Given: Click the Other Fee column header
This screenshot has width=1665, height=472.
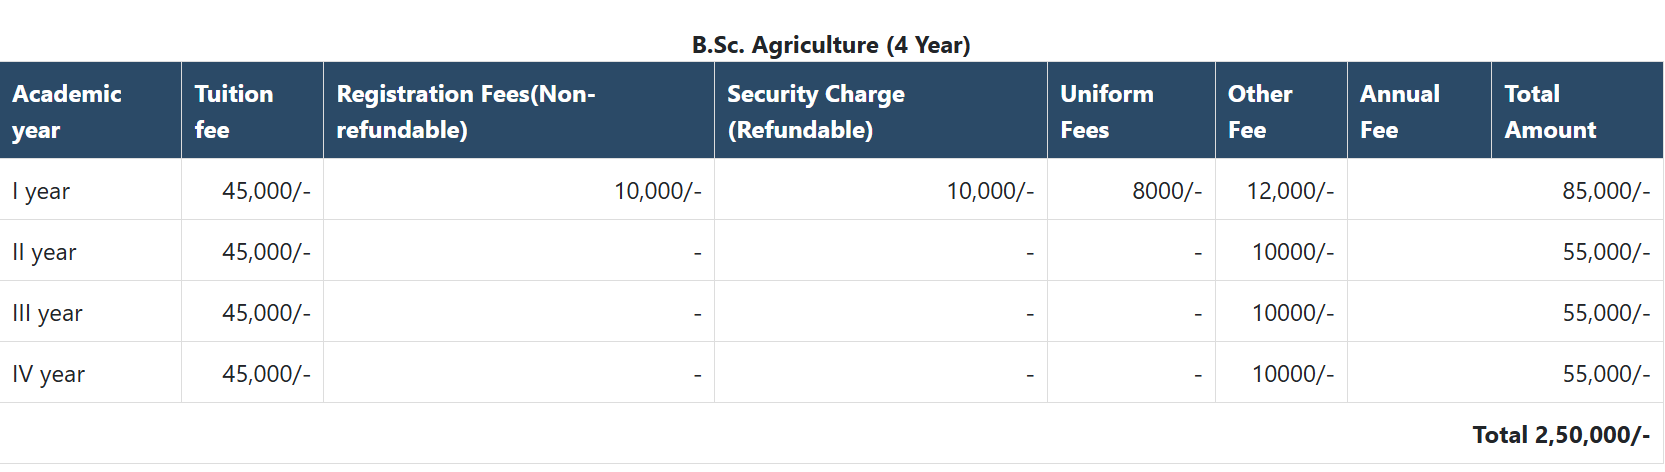Looking at the screenshot, I should (1260, 111).
